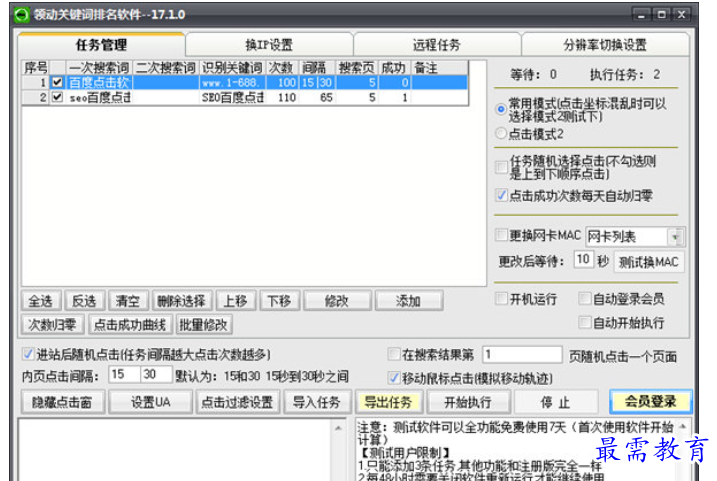This screenshot has height=481, width=717.
Task: Click the 反选 button
Action: coord(85,301)
